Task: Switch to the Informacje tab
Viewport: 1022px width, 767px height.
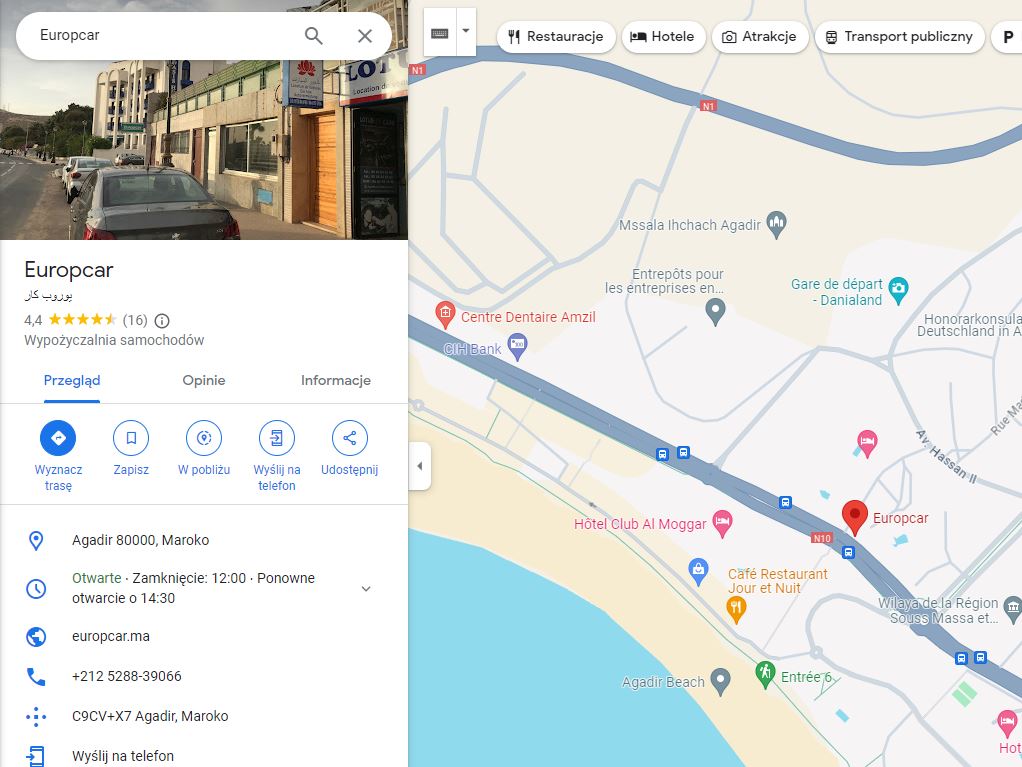Action: 336,381
